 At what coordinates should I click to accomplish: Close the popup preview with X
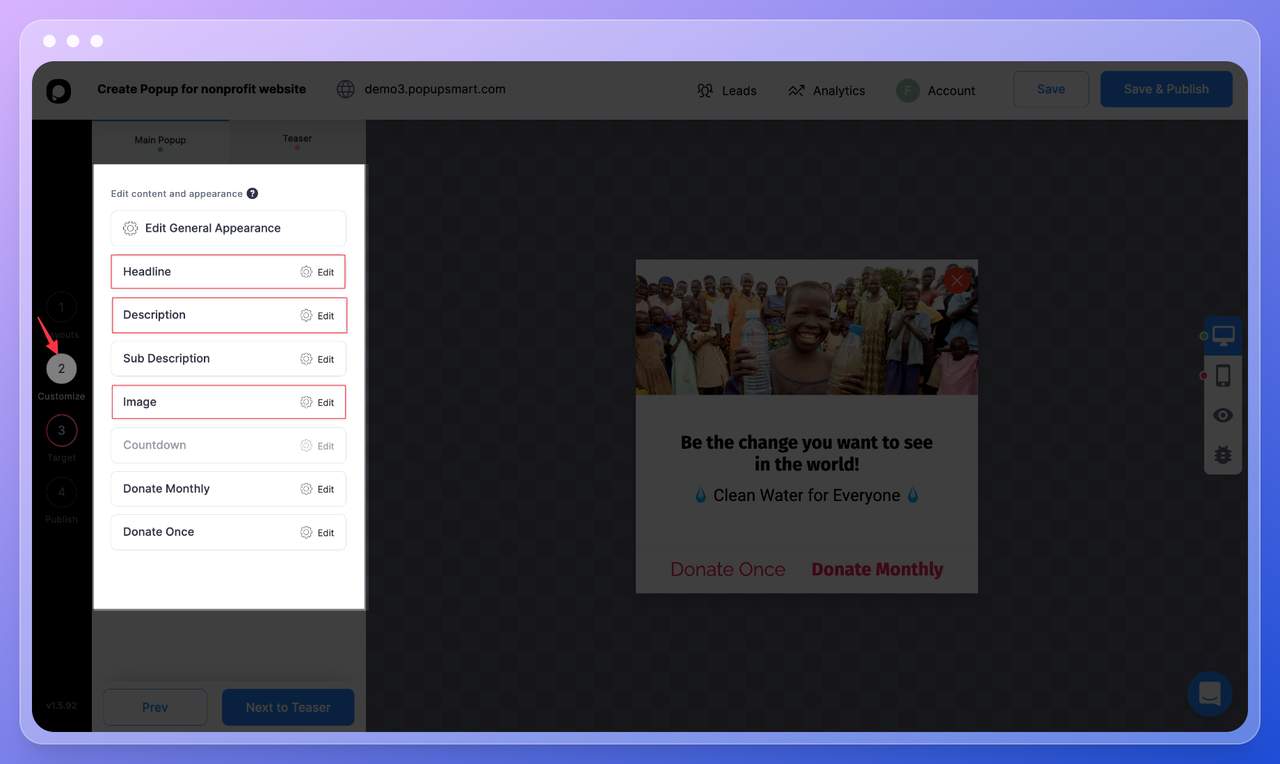pyautogui.click(x=957, y=280)
